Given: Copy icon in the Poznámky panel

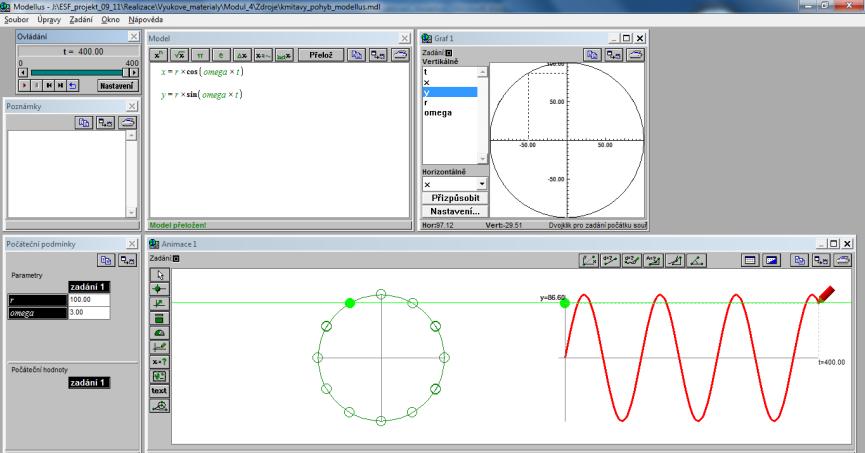Looking at the screenshot, I should 84,122.
